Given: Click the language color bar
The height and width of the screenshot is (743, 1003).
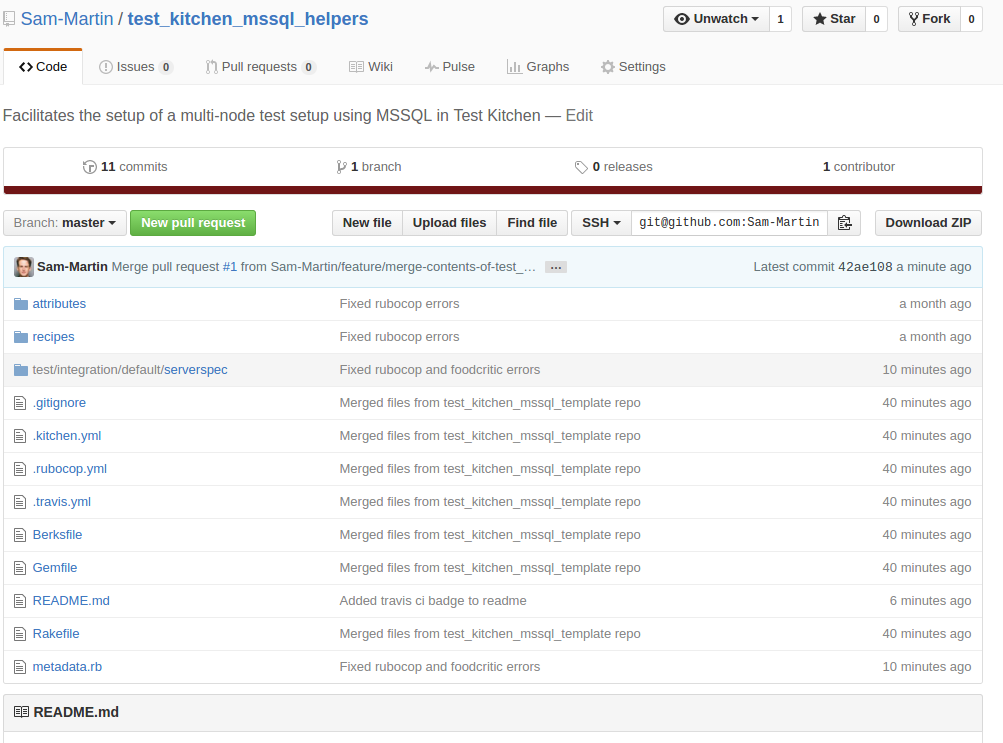Looking at the screenshot, I should click(493, 190).
